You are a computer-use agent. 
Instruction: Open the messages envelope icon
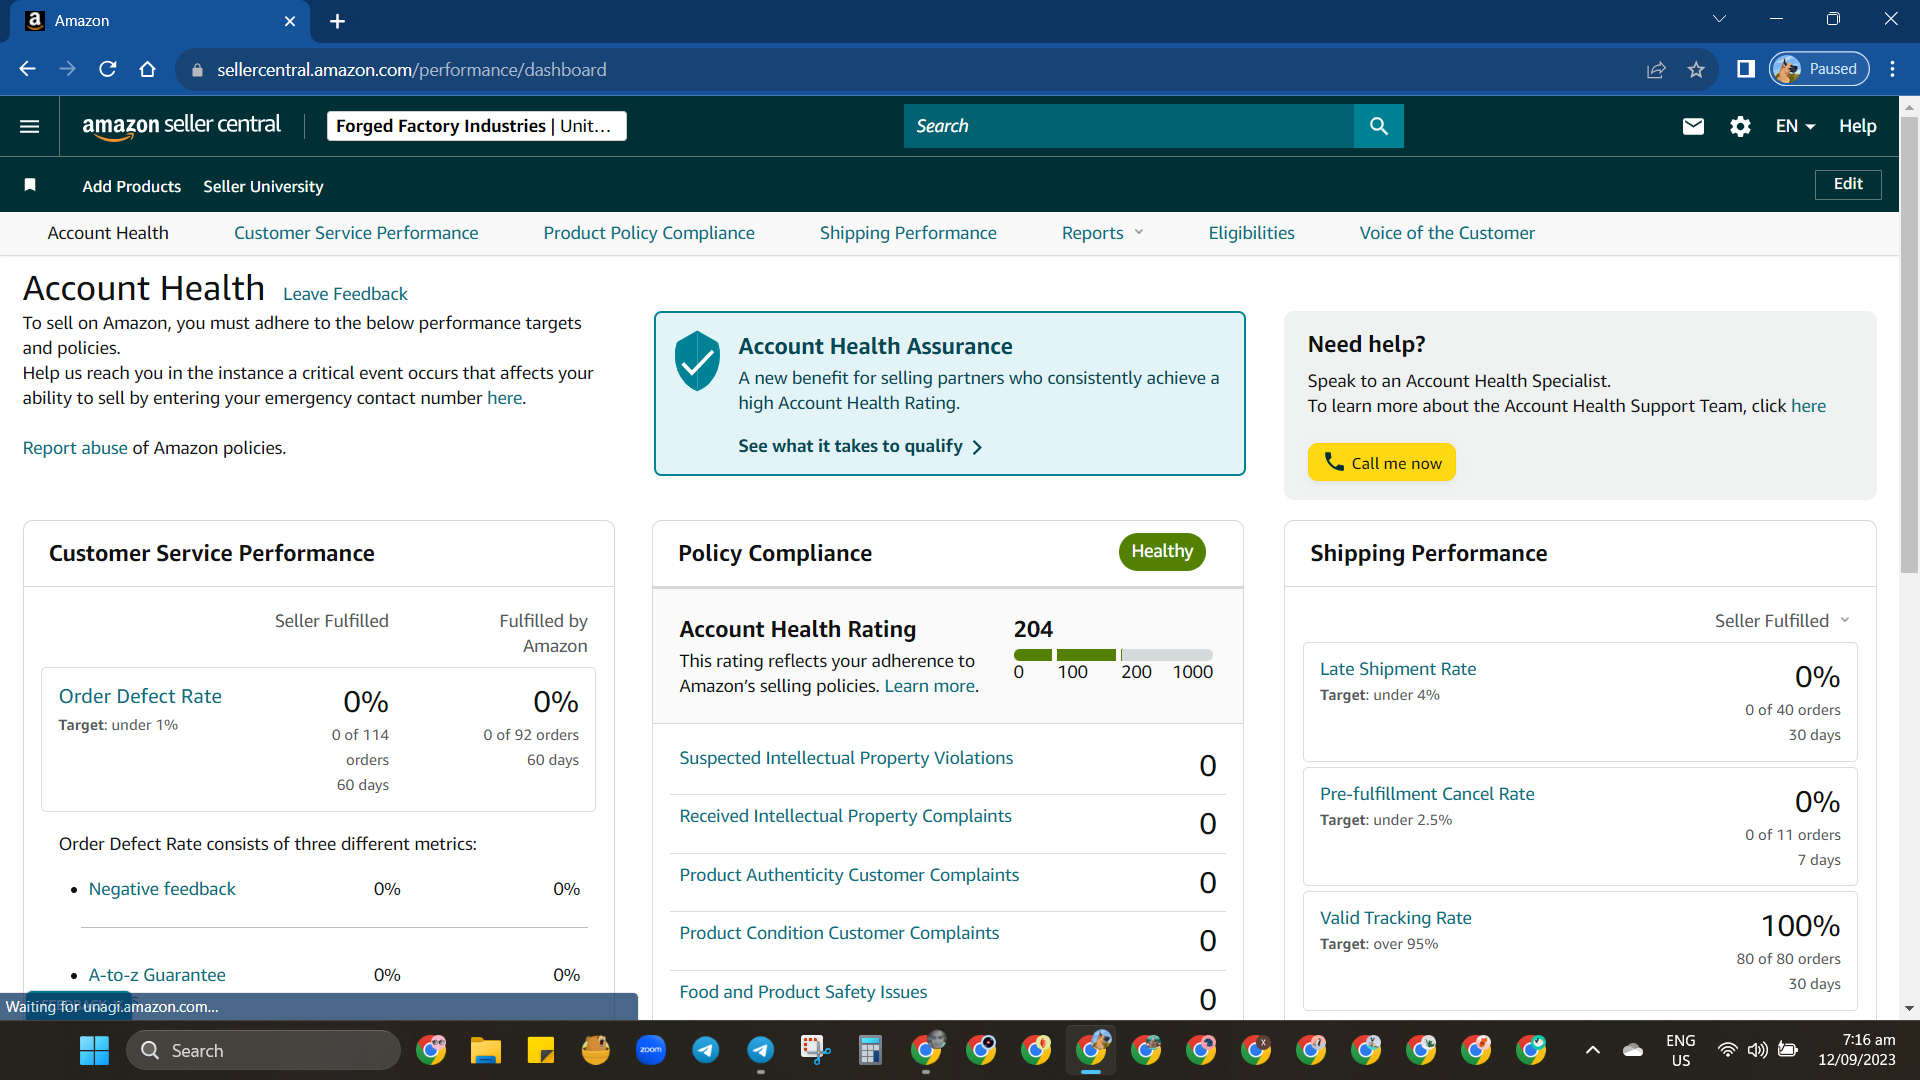(1692, 126)
